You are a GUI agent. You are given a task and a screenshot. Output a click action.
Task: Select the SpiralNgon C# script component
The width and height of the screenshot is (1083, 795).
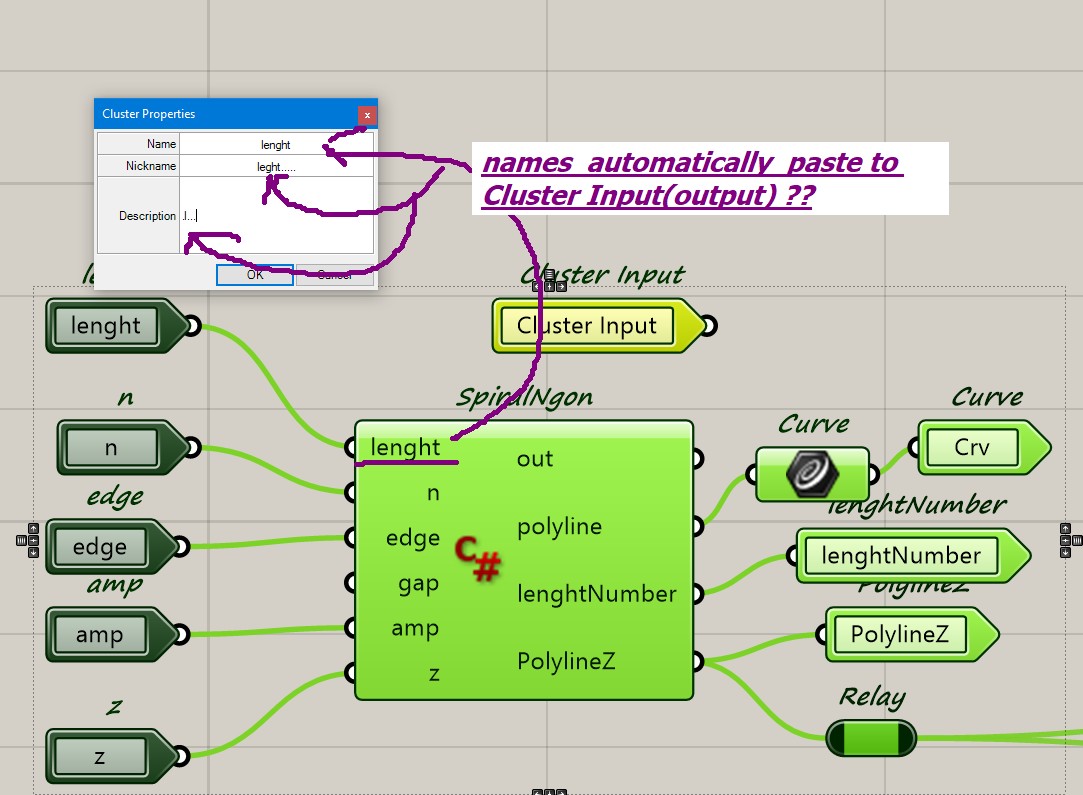click(524, 560)
